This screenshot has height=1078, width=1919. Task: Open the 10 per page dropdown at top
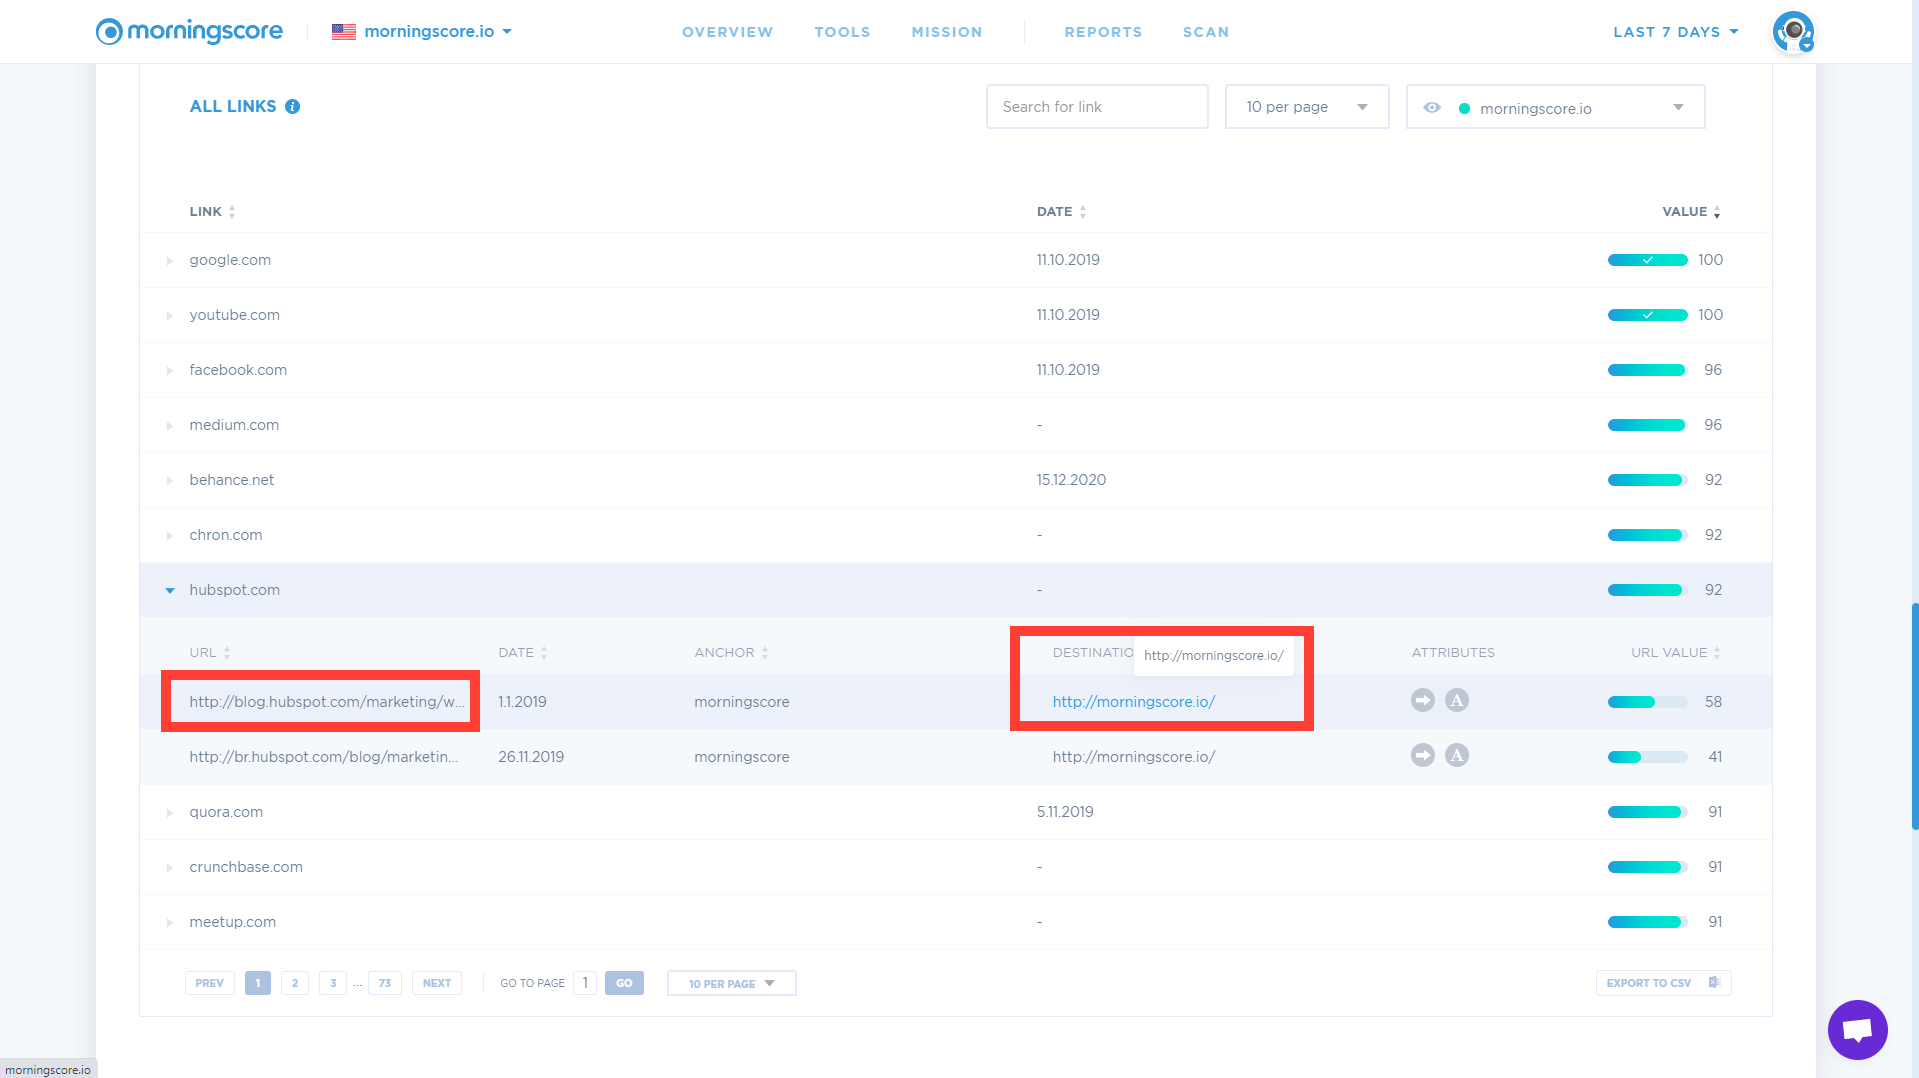tap(1307, 107)
